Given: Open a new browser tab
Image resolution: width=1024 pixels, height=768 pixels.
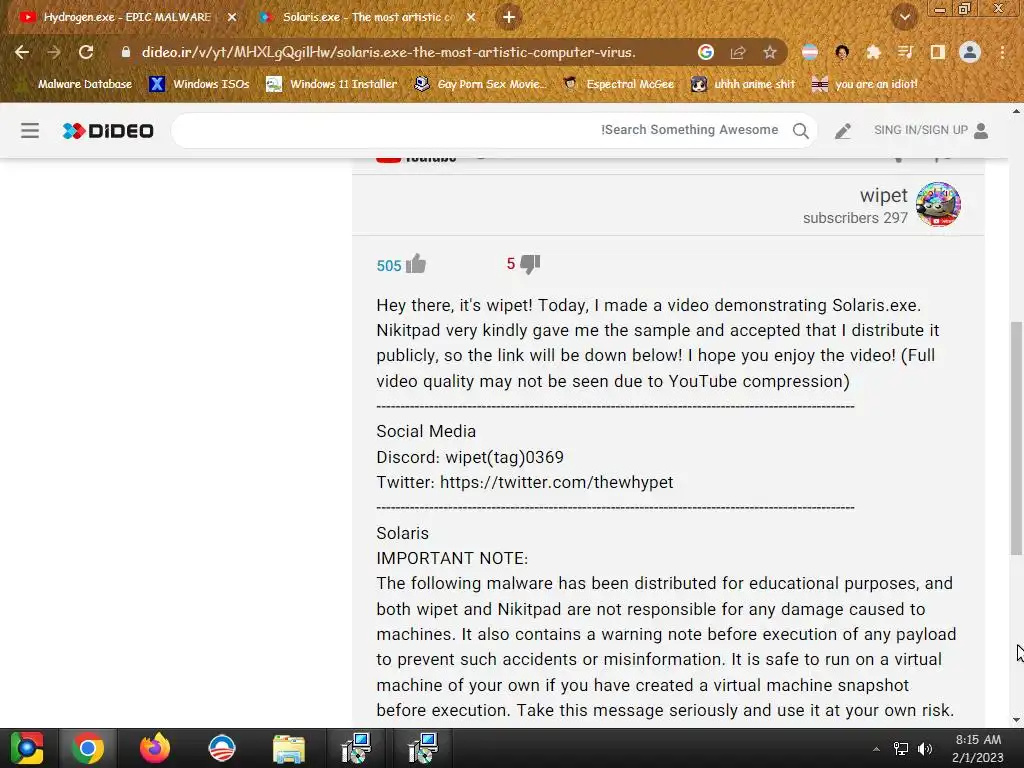Looking at the screenshot, I should point(509,18).
